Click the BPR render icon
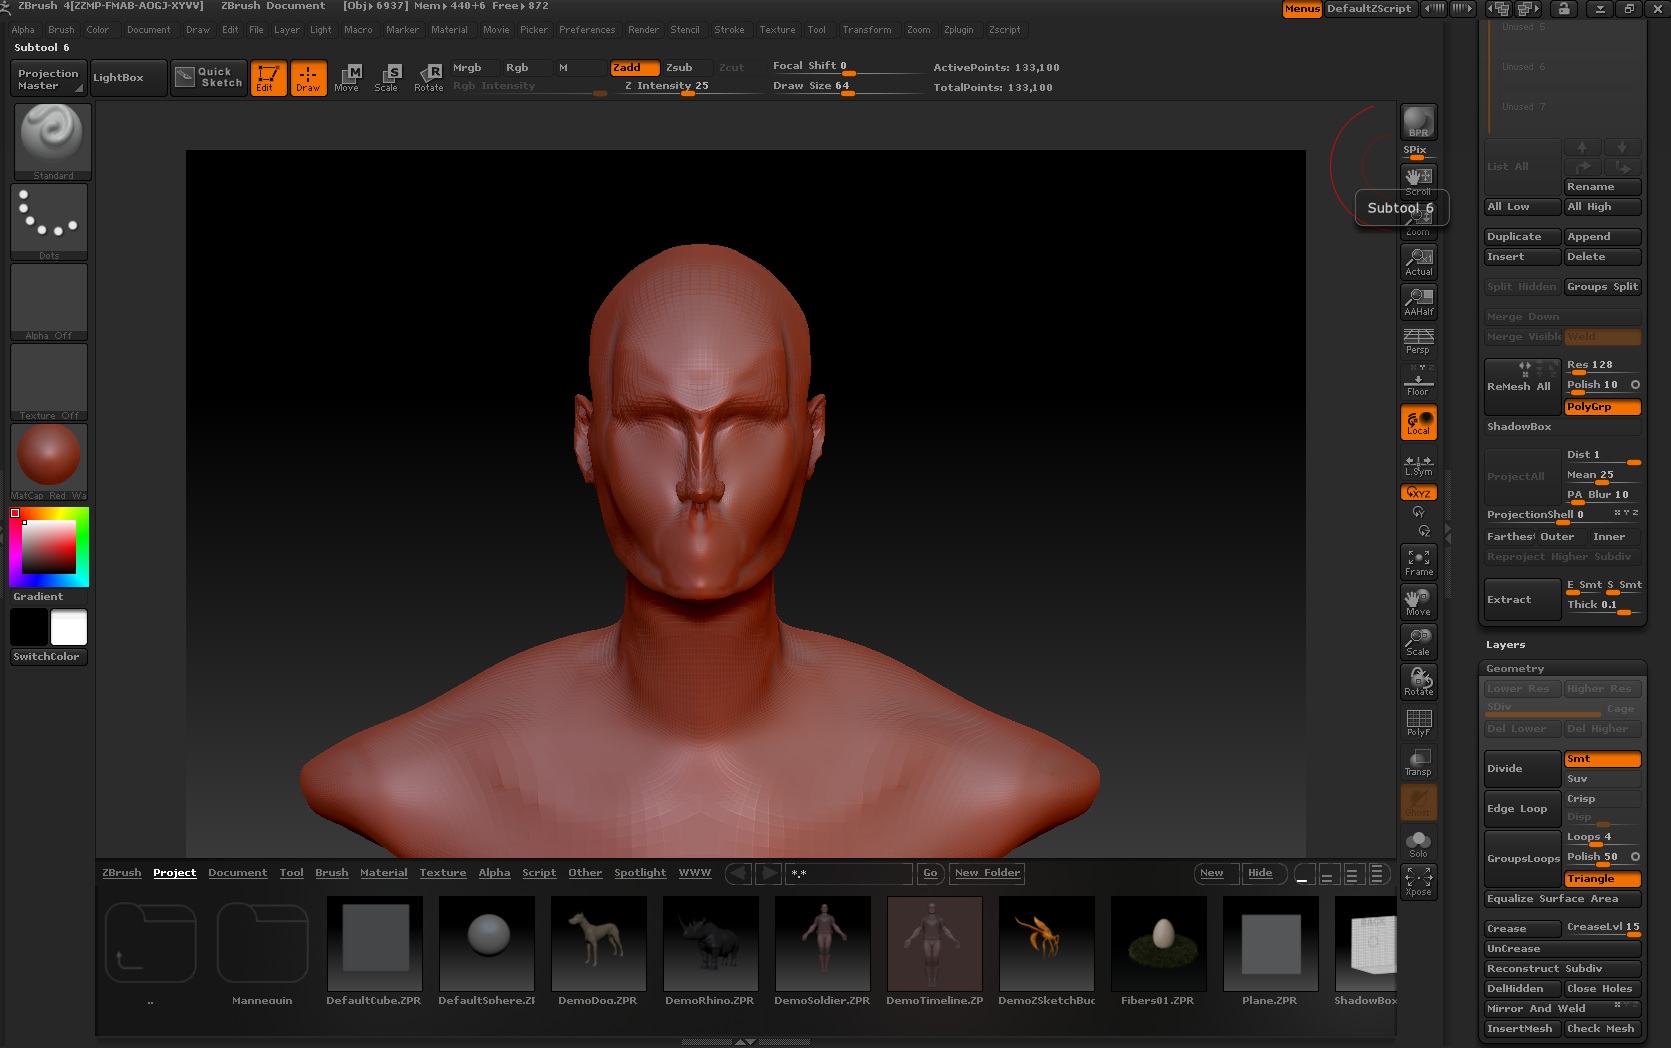This screenshot has height=1051, width=1671. tap(1418, 122)
